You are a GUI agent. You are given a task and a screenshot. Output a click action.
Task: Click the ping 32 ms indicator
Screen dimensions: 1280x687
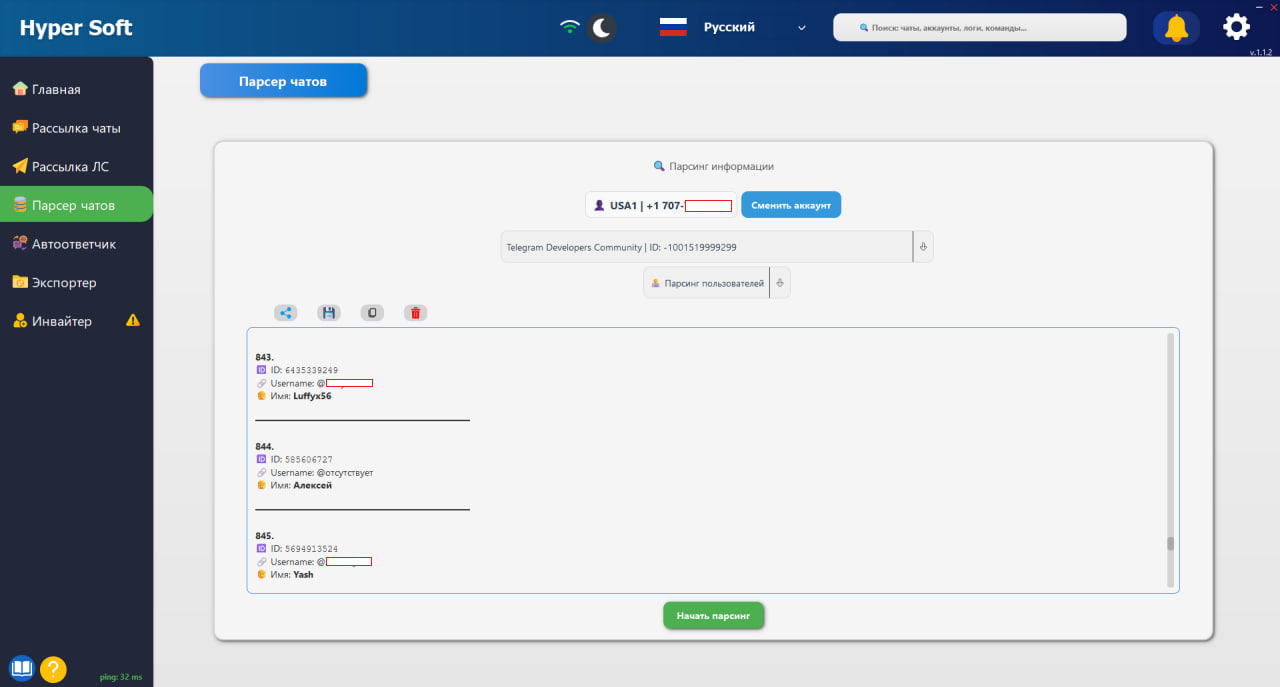(x=121, y=677)
